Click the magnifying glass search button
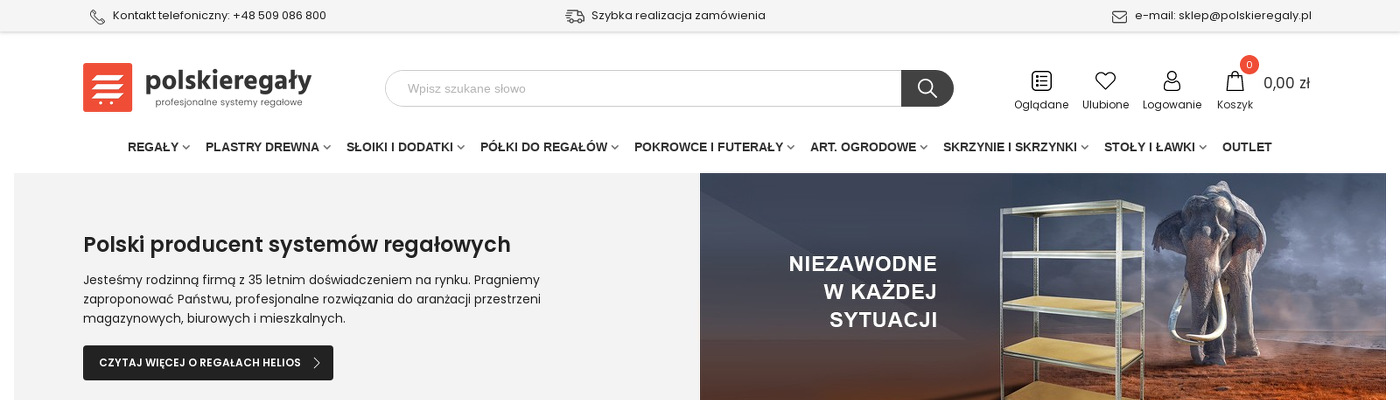Screen dimensions: 1400x400 pyautogui.click(x=926, y=88)
